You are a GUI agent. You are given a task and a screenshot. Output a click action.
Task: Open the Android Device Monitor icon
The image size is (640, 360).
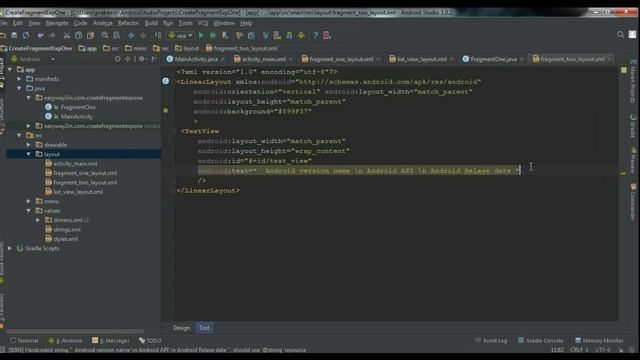pos(301,36)
